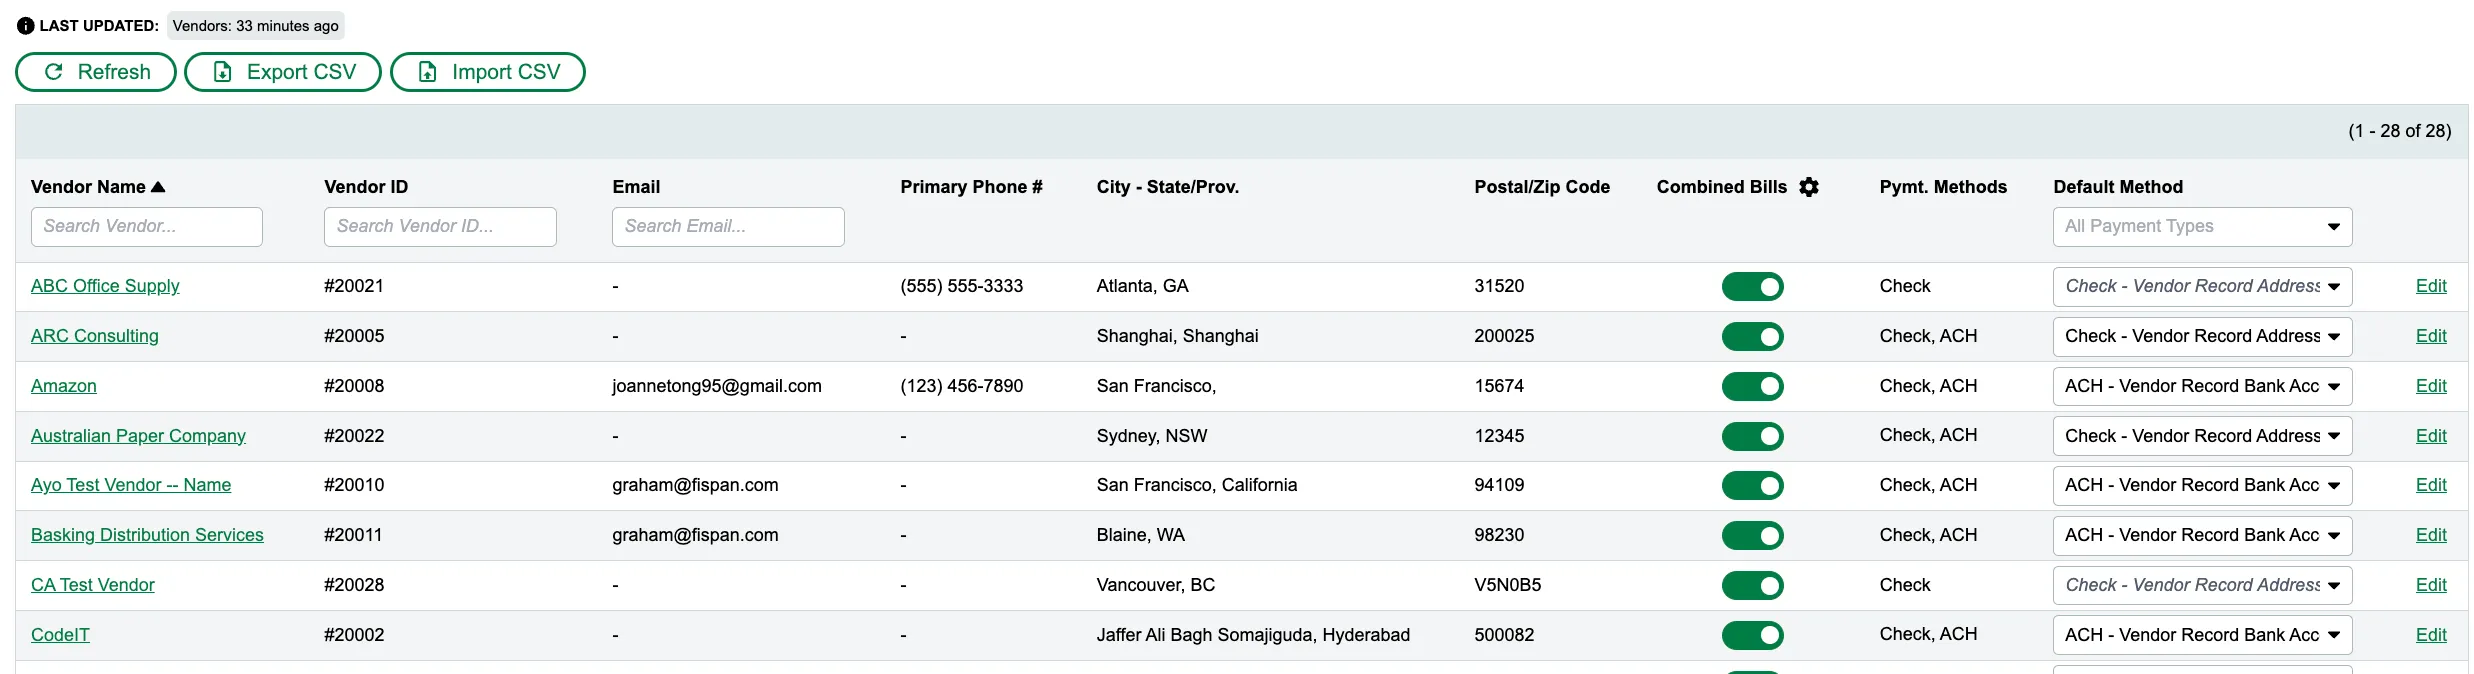Switch off Combined Bills for Amazon
This screenshot has width=2474, height=674.
point(1752,386)
